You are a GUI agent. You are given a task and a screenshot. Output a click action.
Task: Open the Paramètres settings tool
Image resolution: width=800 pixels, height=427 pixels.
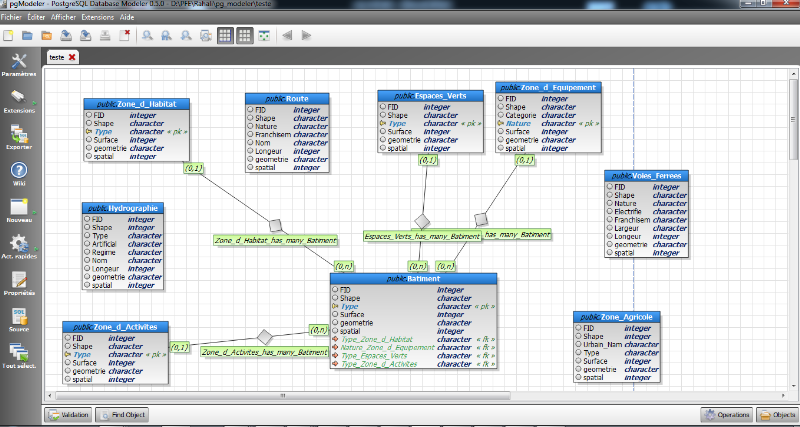pos(17,62)
